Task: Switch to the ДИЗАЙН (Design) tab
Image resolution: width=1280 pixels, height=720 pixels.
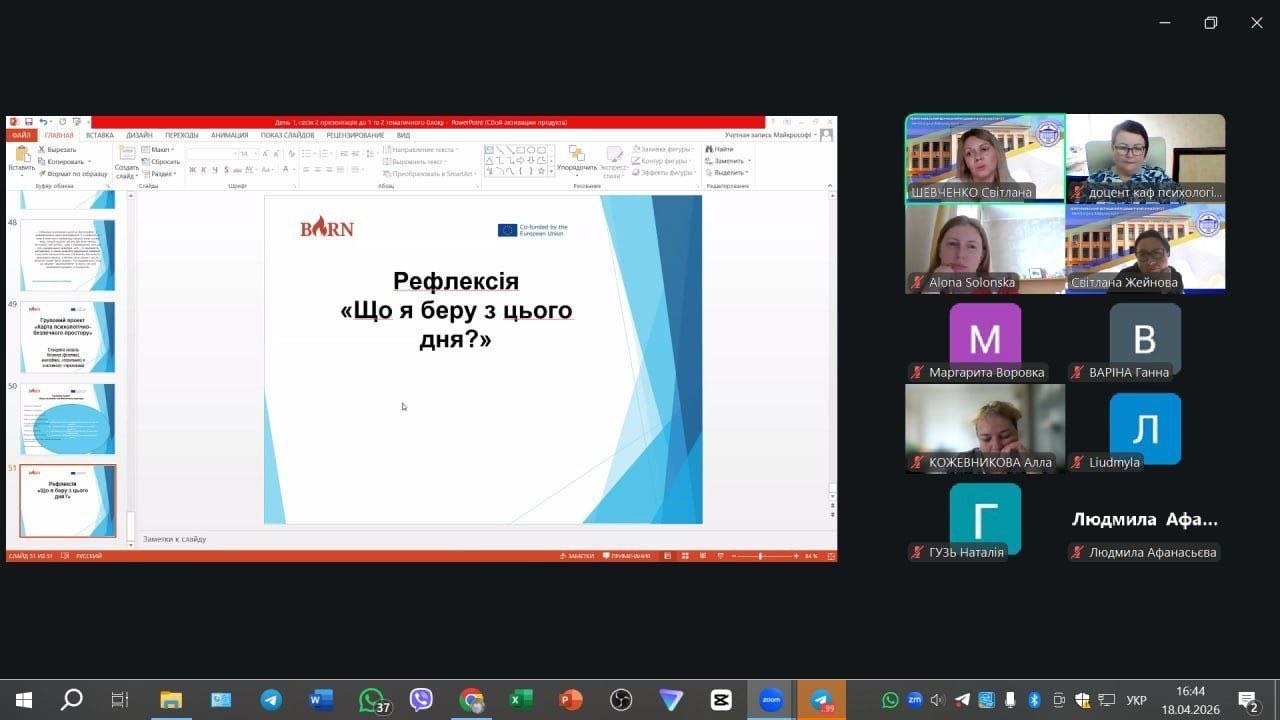Action: click(139, 135)
